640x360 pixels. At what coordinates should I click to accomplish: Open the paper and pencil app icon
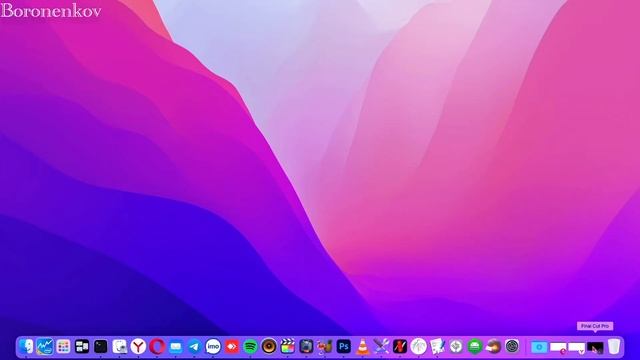[437, 347]
